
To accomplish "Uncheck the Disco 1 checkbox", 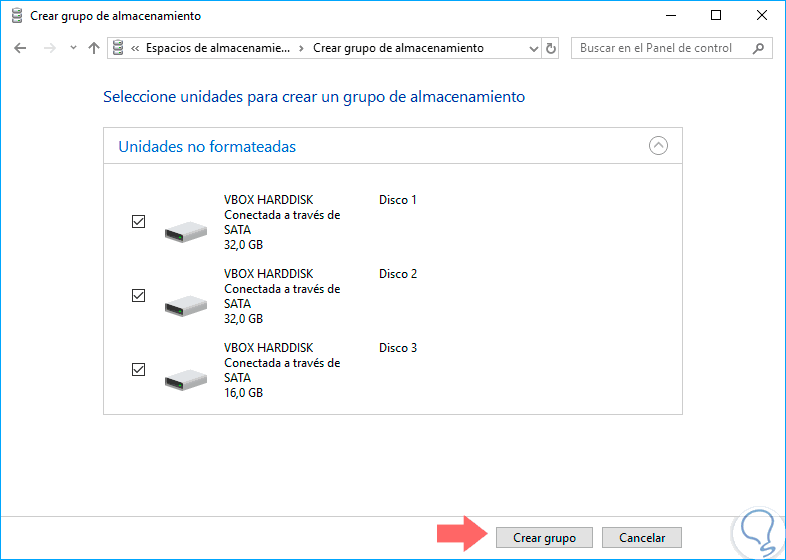I will (139, 222).
